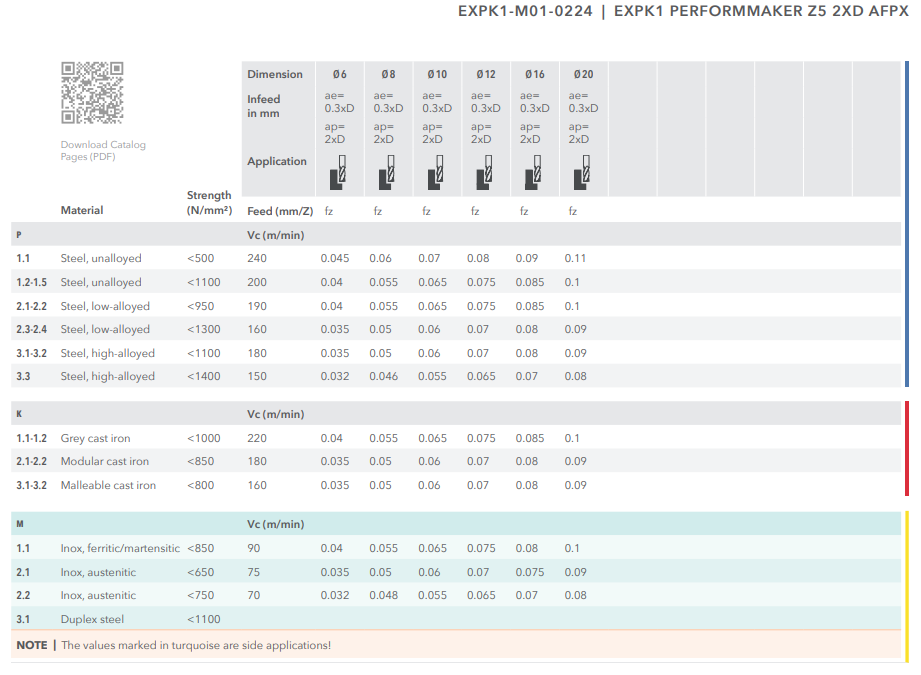Select the Ø6 dimension column header
The width and height of the screenshot is (921, 675).
coord(338,74)
